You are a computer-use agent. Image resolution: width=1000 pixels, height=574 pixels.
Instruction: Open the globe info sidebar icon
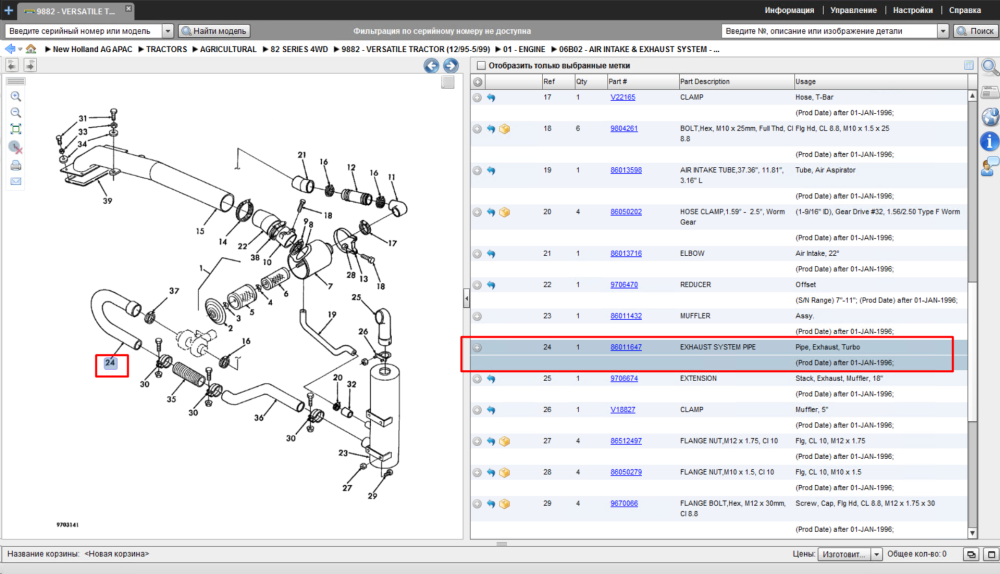(x=990, y=117)
